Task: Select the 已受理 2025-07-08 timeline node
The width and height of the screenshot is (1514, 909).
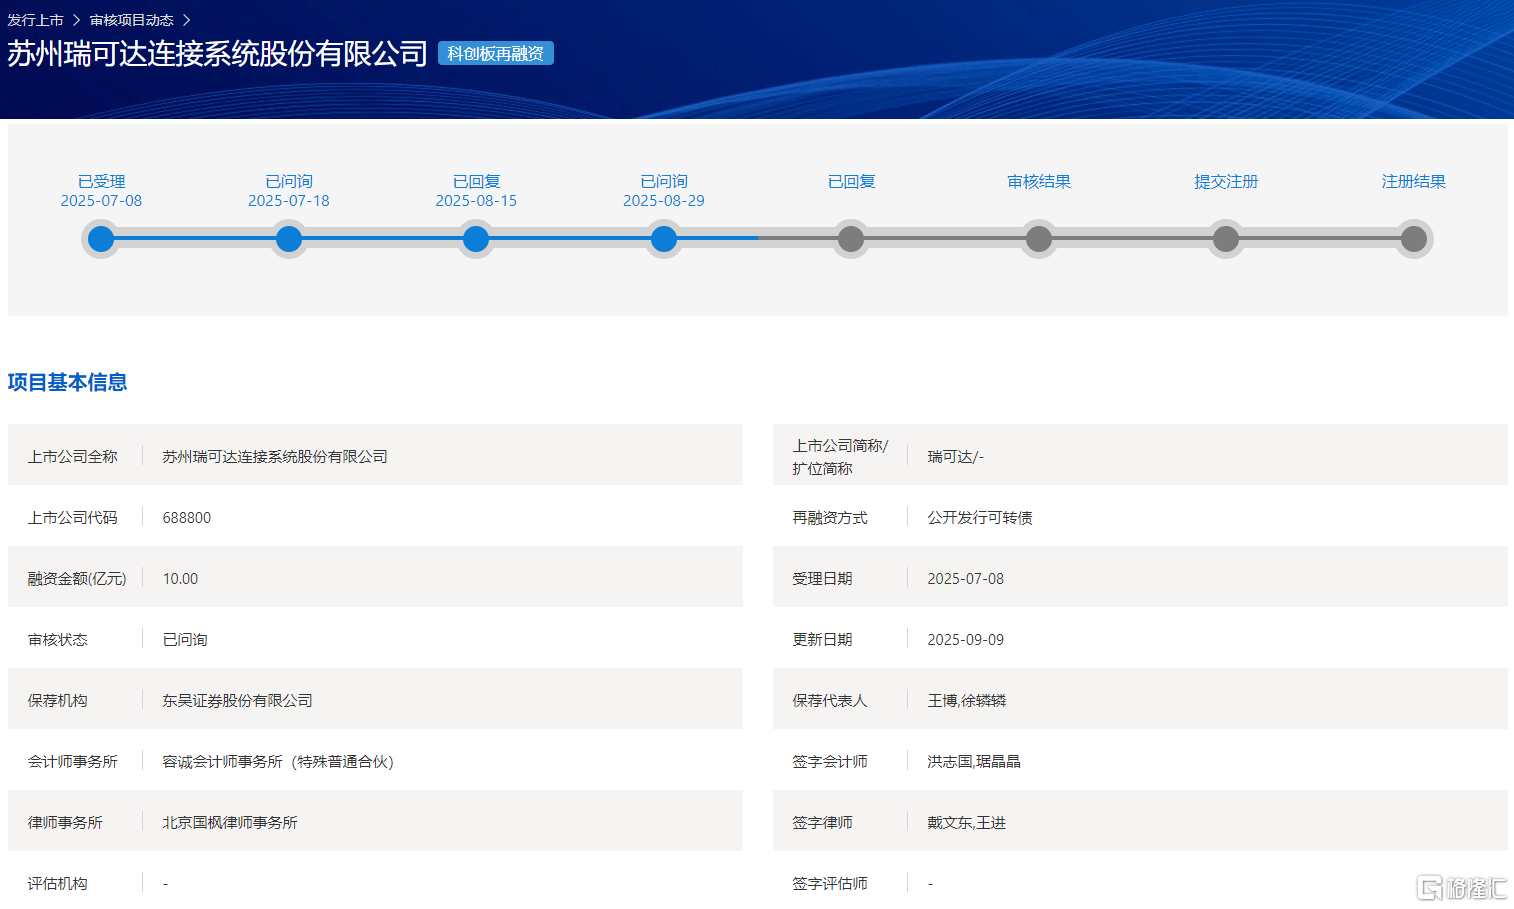Action: point(101,239)
